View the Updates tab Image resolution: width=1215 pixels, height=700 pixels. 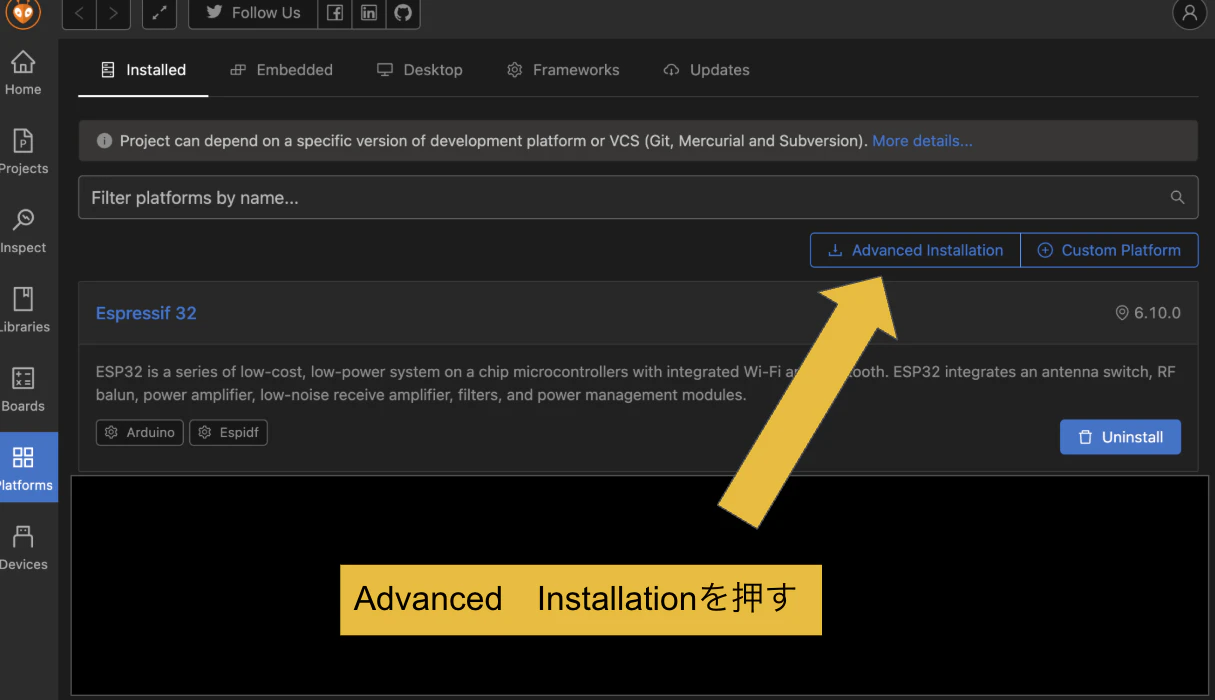pos(706,69)
